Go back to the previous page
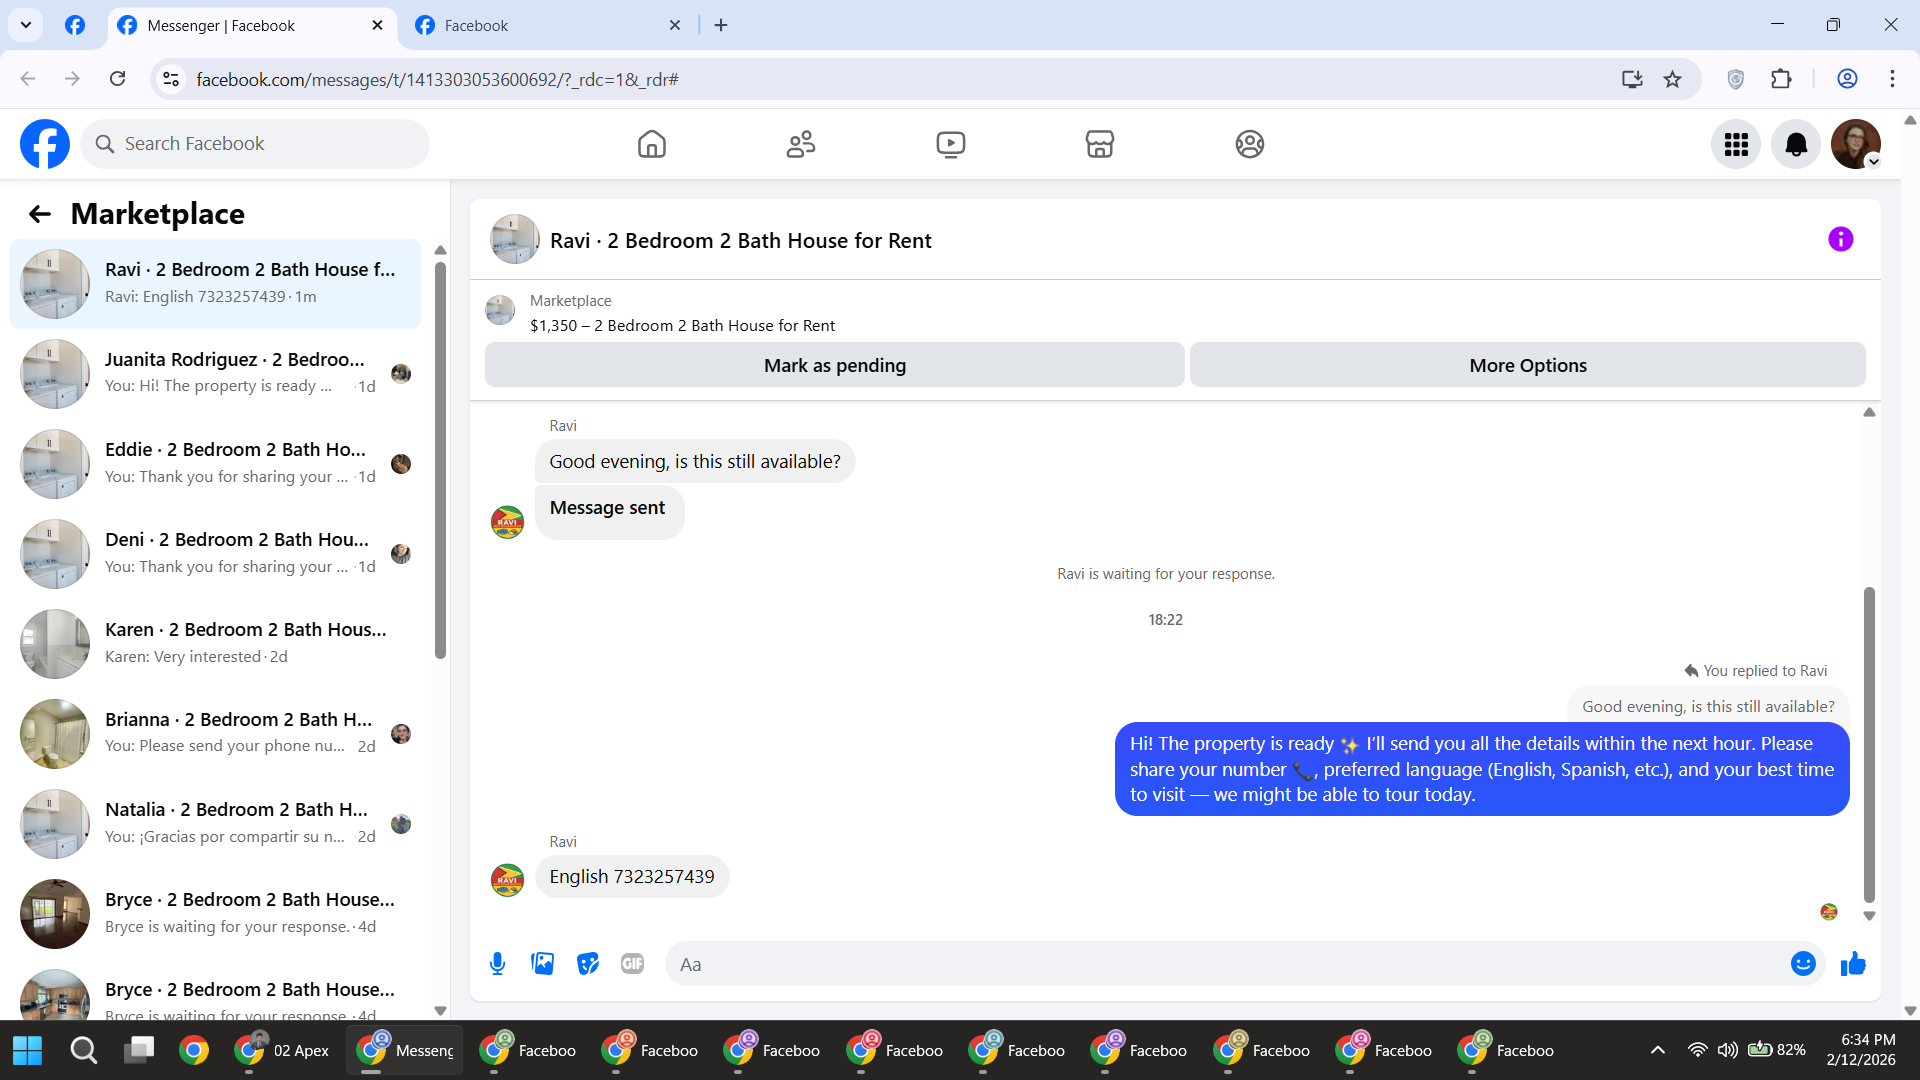The width and height of the screenshot is (1920, 1080). pos(28,79)
